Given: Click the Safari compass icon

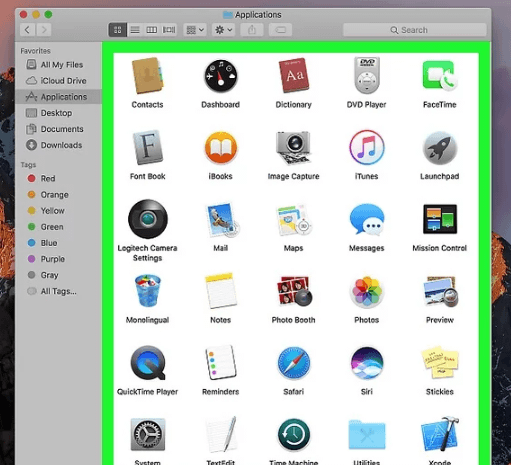Looking at the screenshot, I should click(x=294, y=363).
